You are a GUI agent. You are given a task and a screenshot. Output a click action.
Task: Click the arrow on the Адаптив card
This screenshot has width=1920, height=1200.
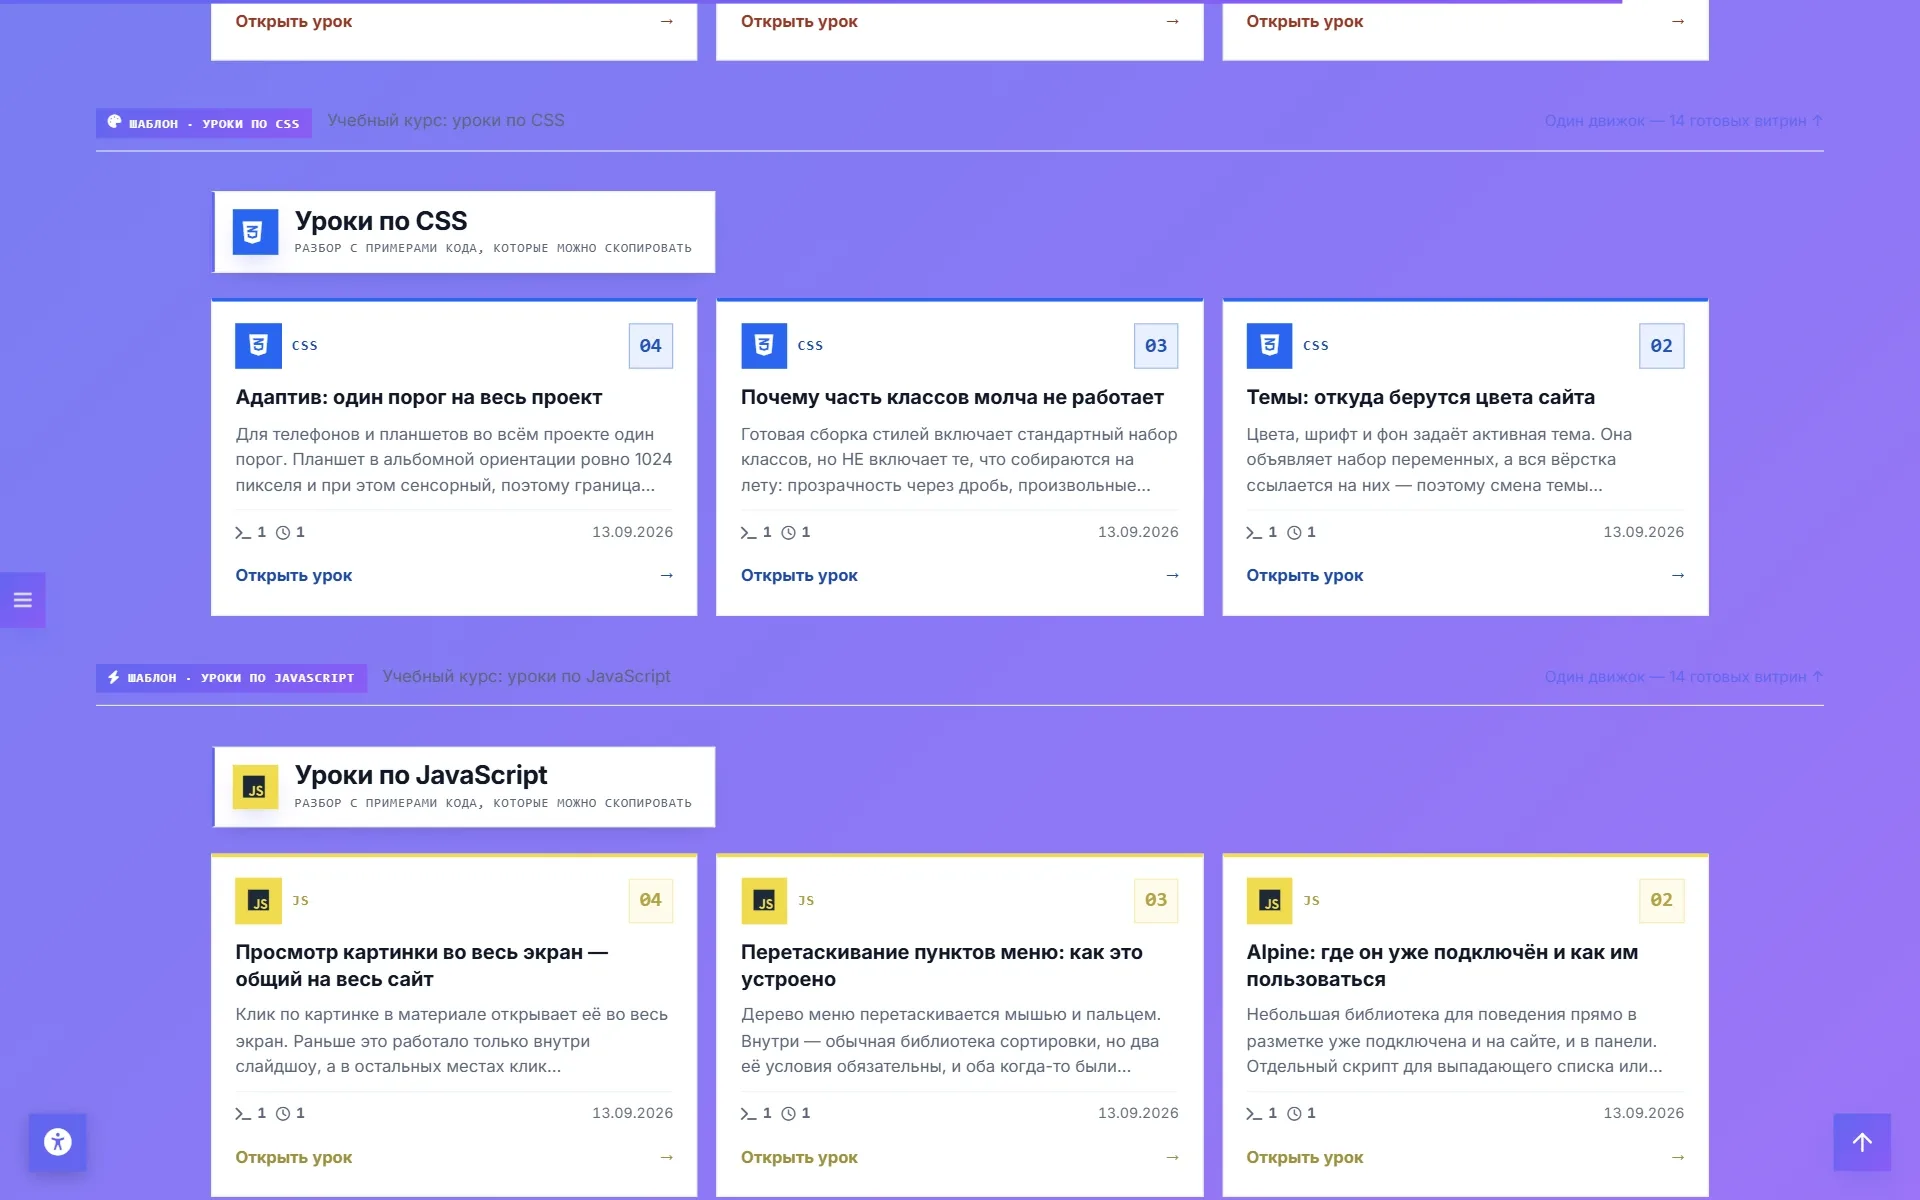point(667,575)
